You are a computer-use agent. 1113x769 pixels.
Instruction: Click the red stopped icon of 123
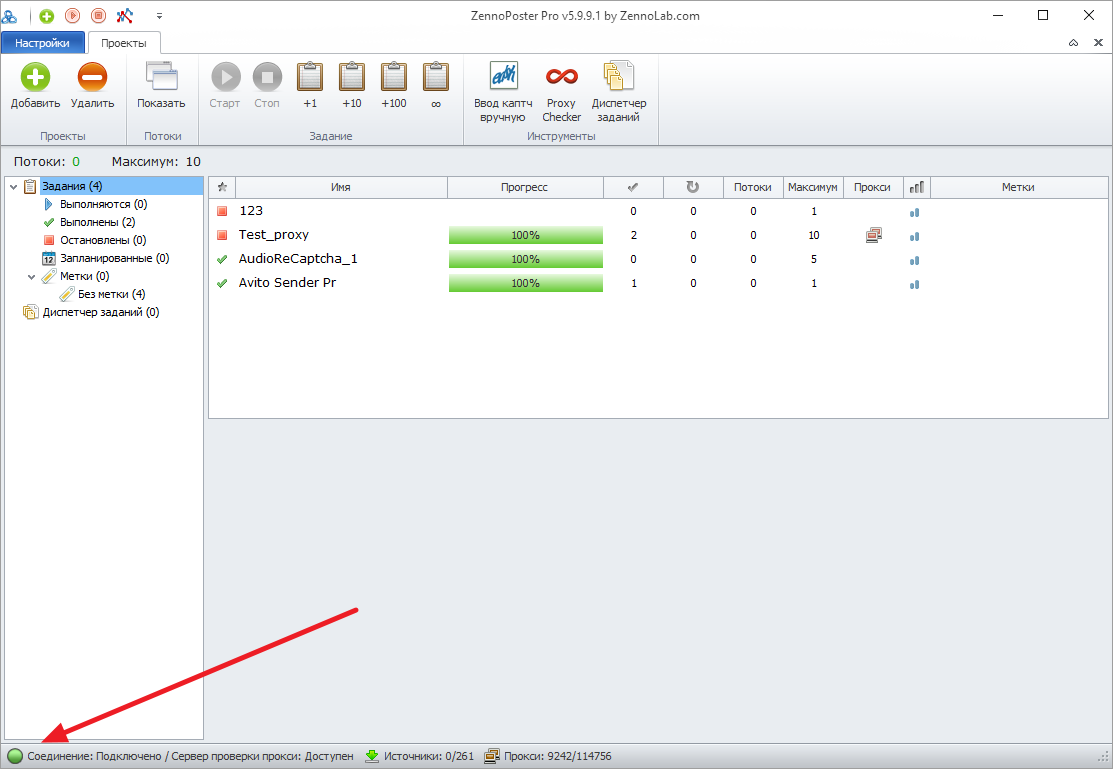222,211
